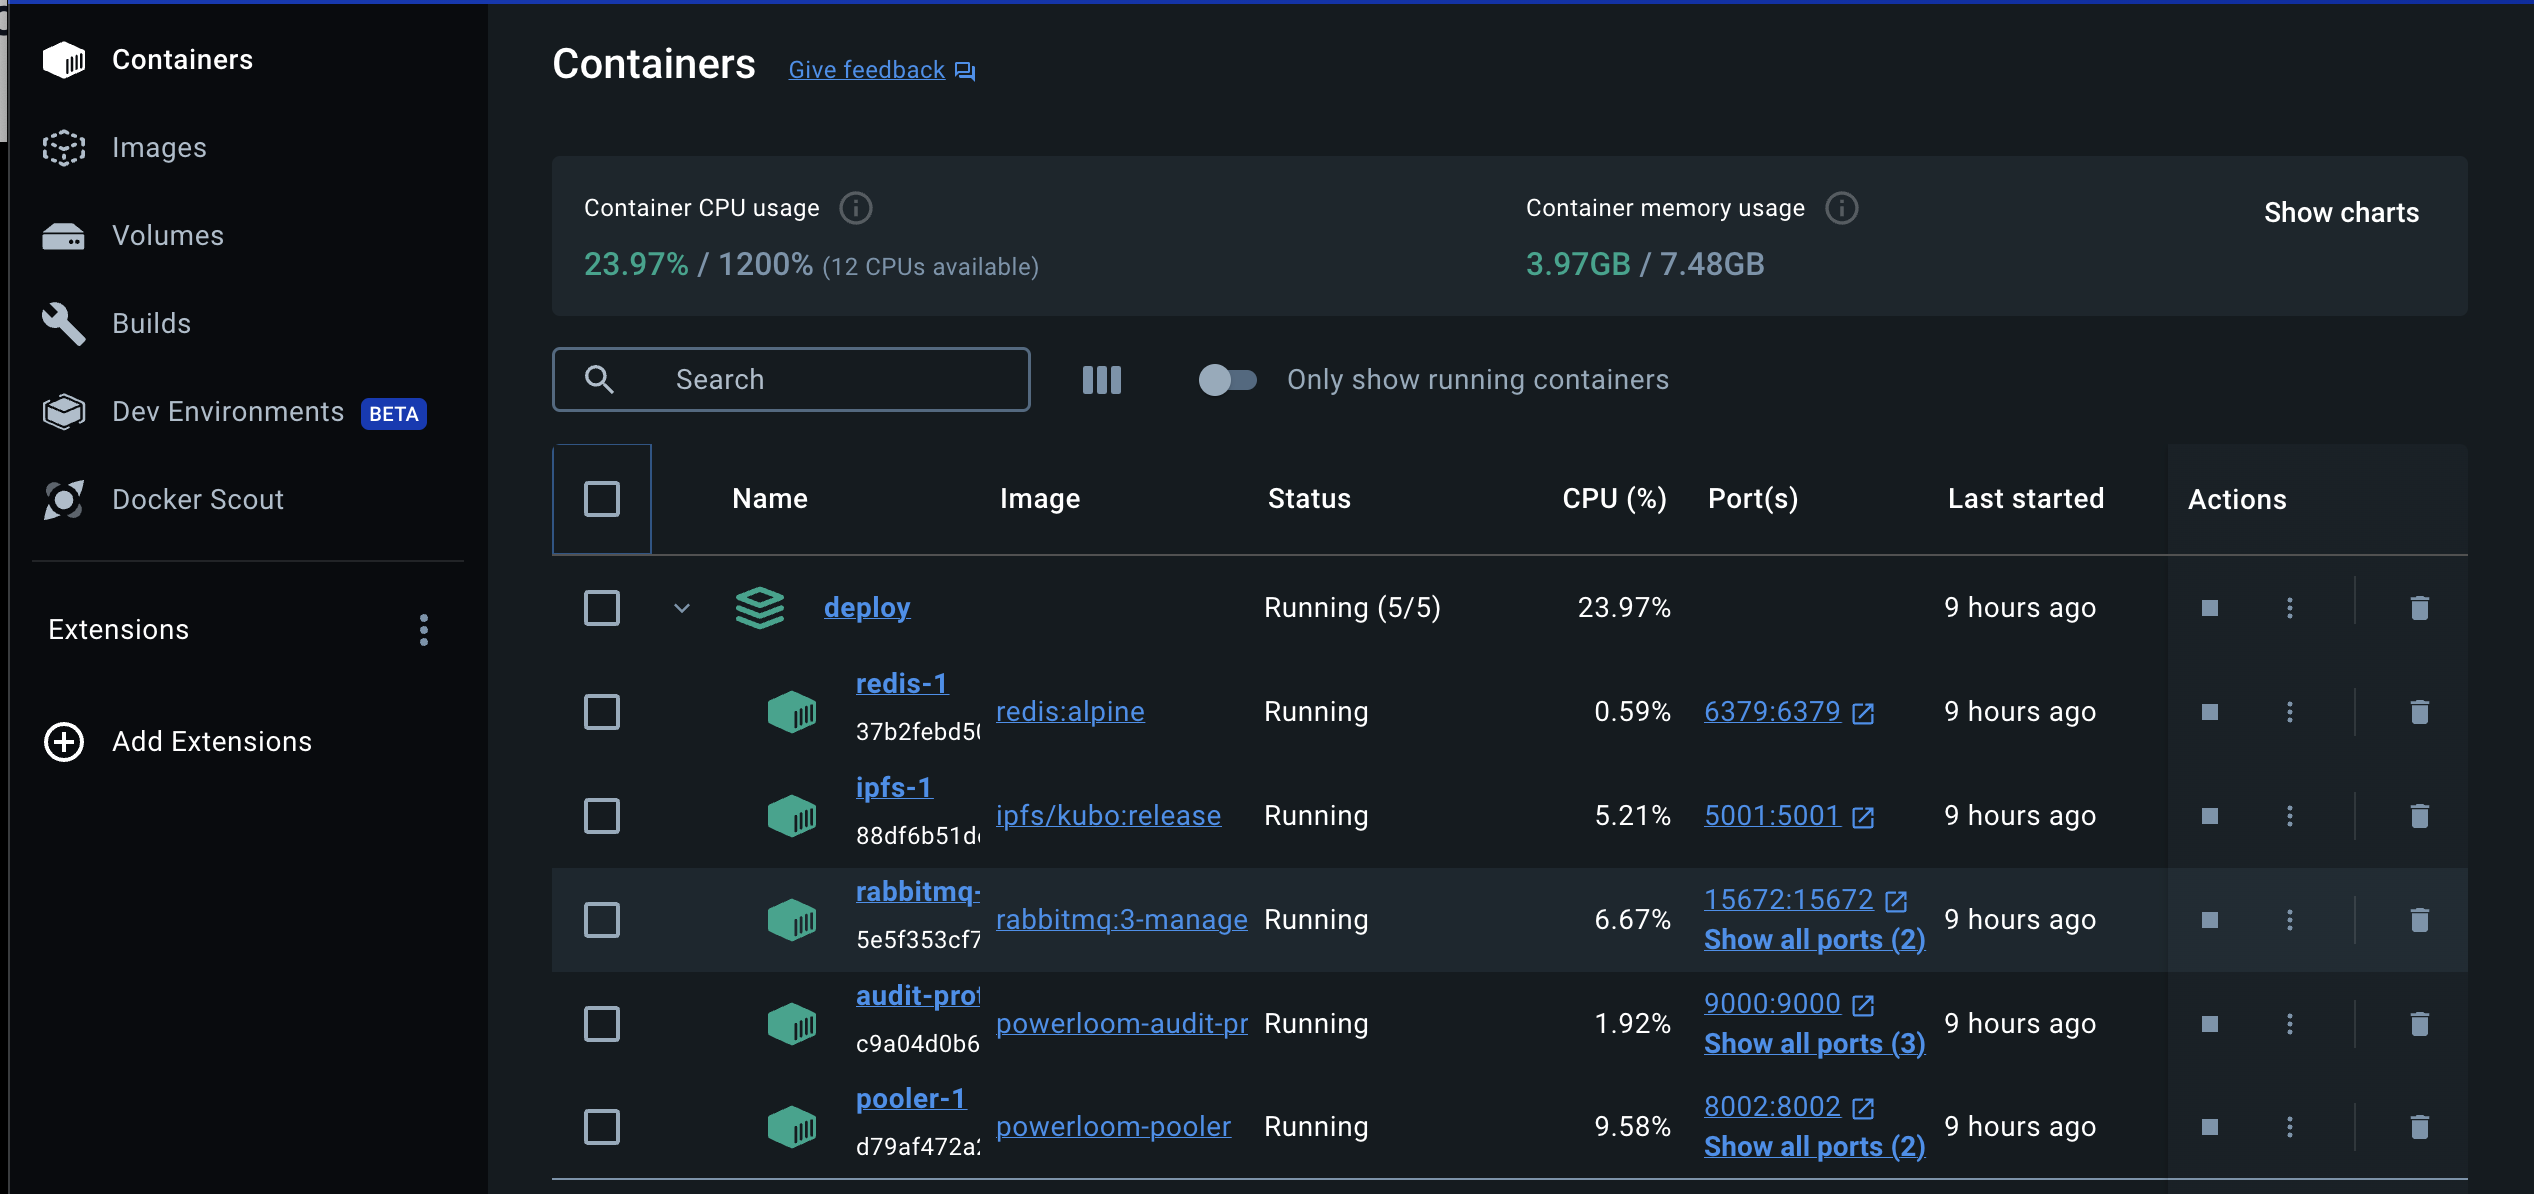This screenshot has width=2534, height=1194.
Task: Open the redis:alpine image link
Action: [1070, 712]
